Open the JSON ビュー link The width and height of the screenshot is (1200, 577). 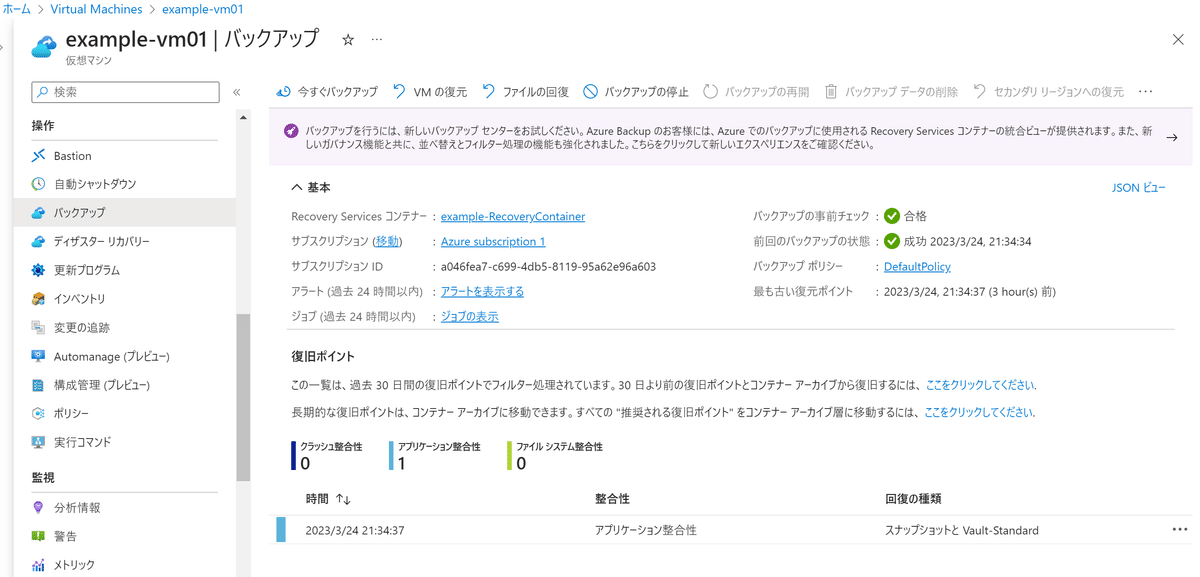coord(1139,188)
